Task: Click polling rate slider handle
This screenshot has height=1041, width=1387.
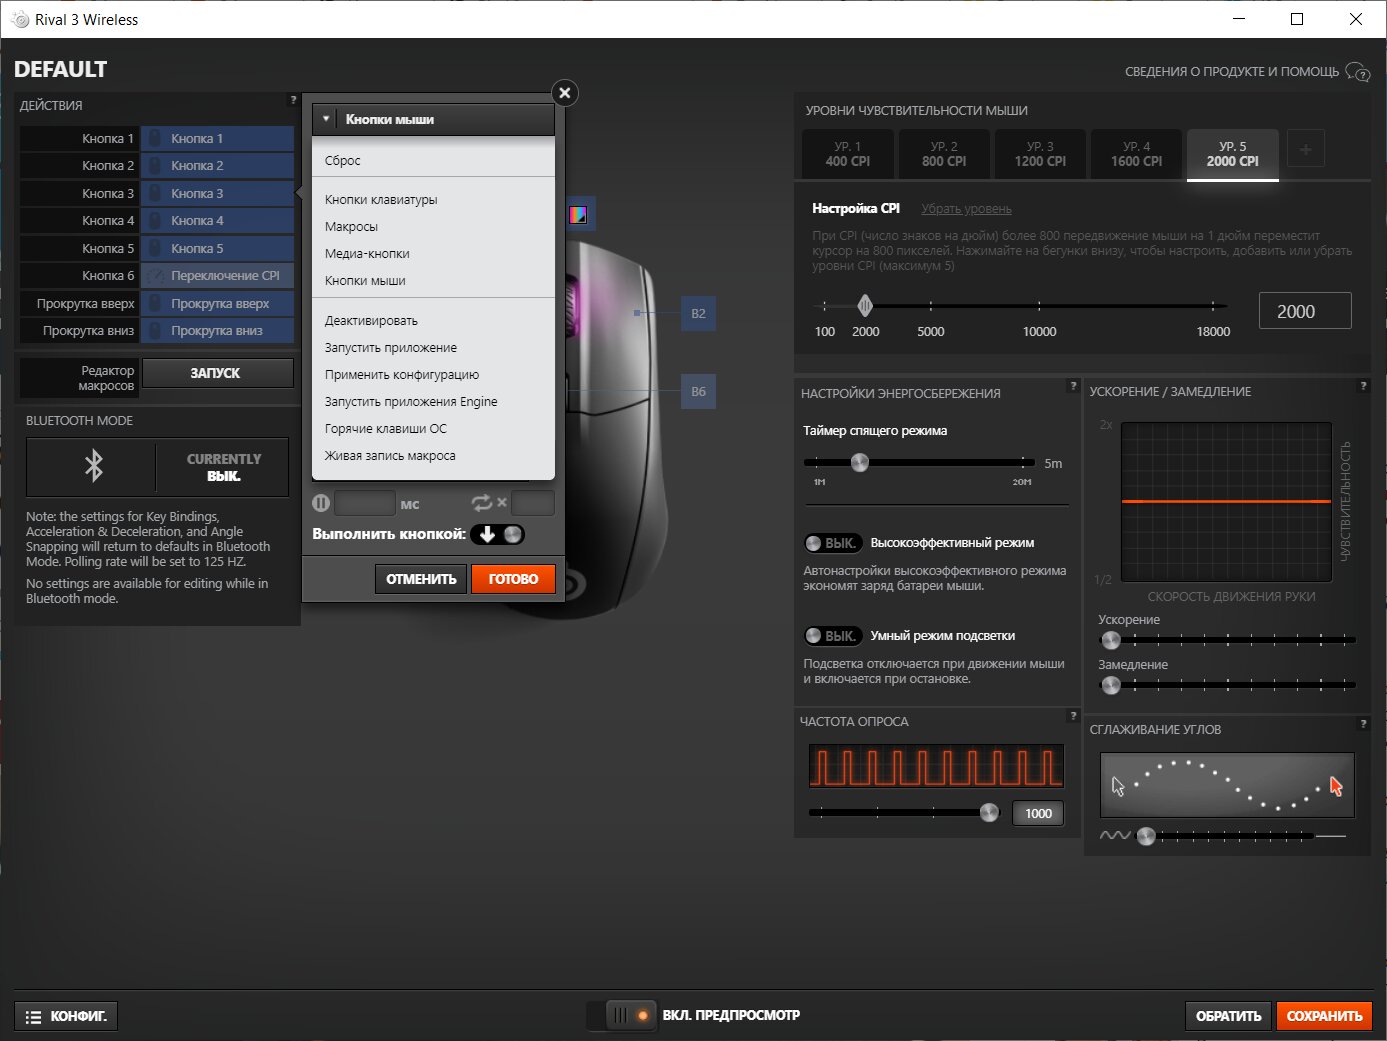Action: pos(989,812)
